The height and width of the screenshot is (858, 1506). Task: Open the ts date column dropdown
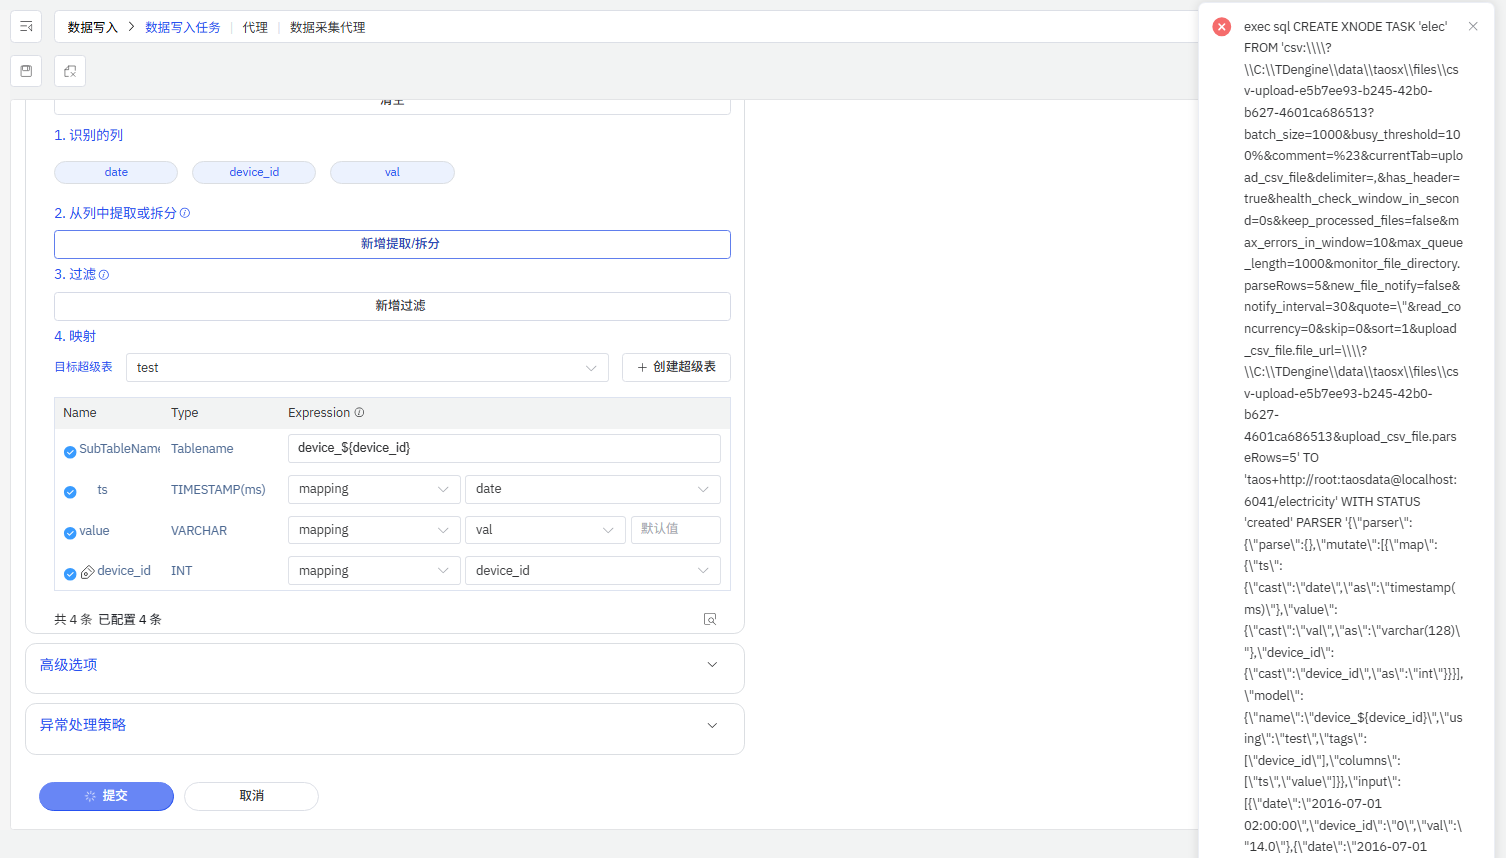click(x=592, y=489)
